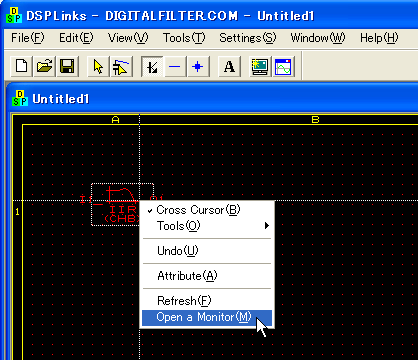This screenshot has height=360, width=418.
Task: Select the blue junction dot tool
Action: pyautogui.click(x=198, y=66)
